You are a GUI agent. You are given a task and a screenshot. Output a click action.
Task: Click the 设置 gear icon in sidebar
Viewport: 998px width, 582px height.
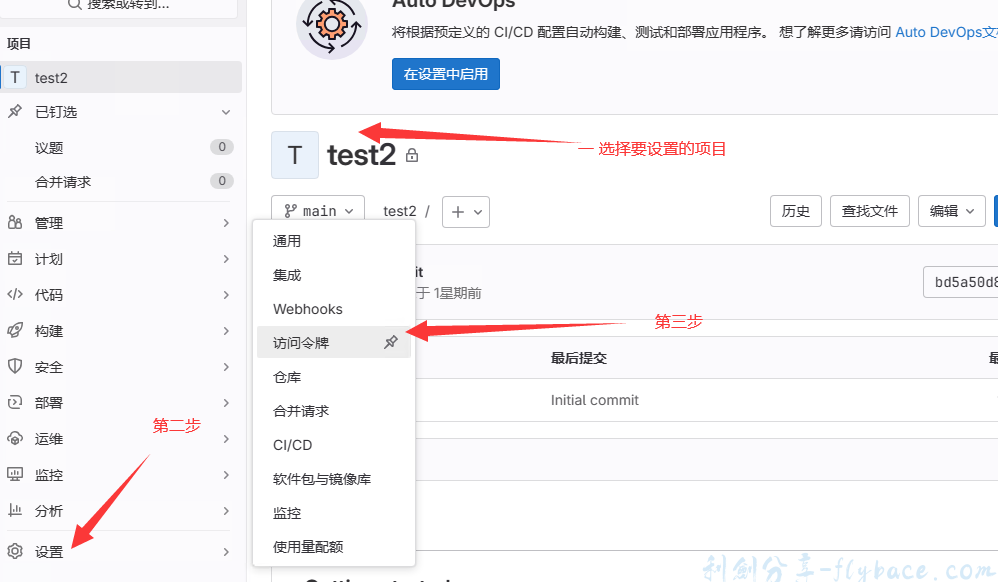point(15,551)
